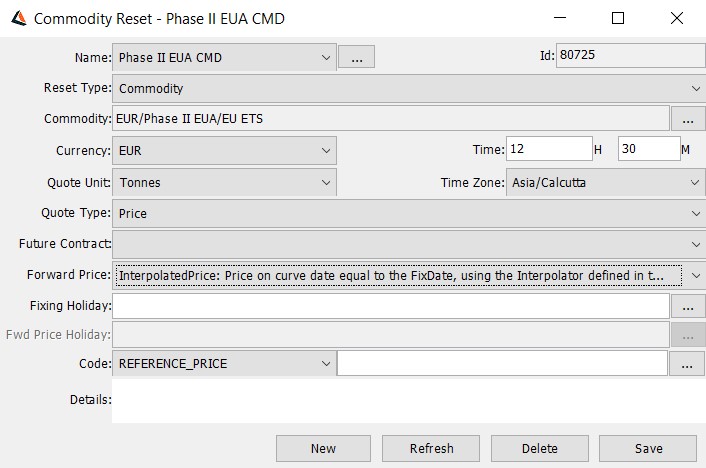Expand the Quote Type Price dropdown
Viewport: 706px width, 468px height.
pos(408,214)
